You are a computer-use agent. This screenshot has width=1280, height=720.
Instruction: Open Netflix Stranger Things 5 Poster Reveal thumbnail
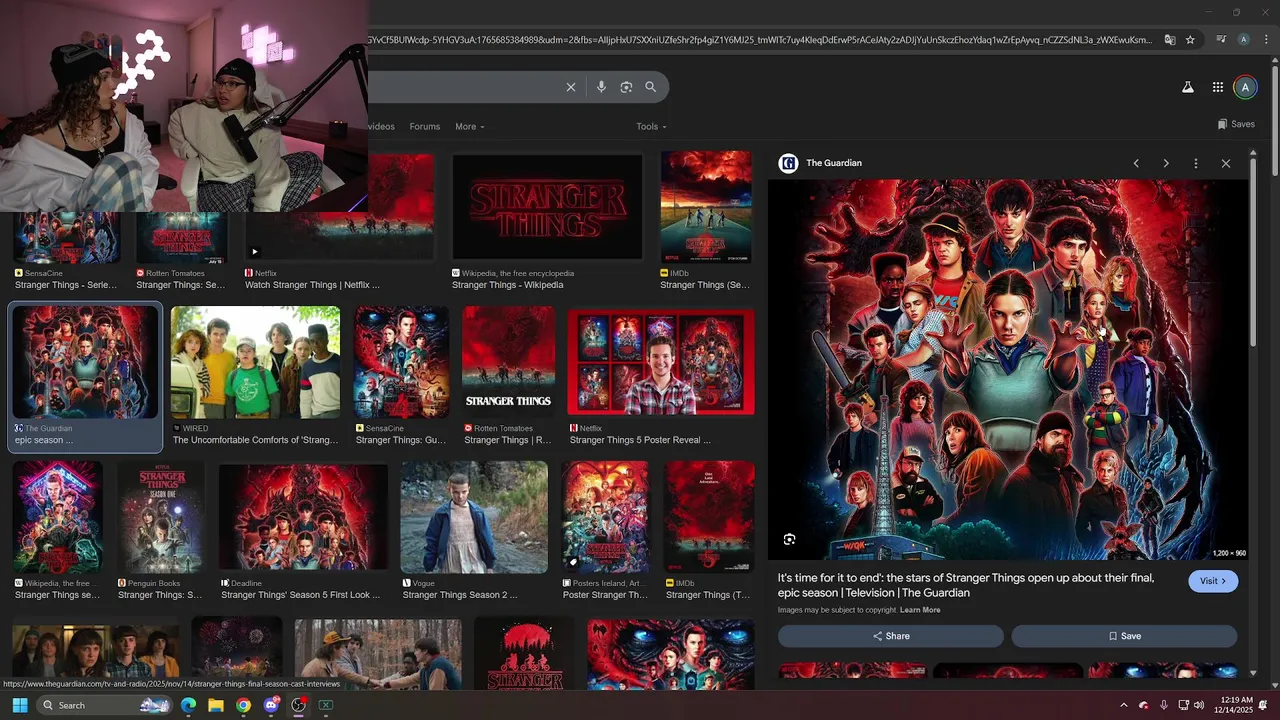point(661,361)
